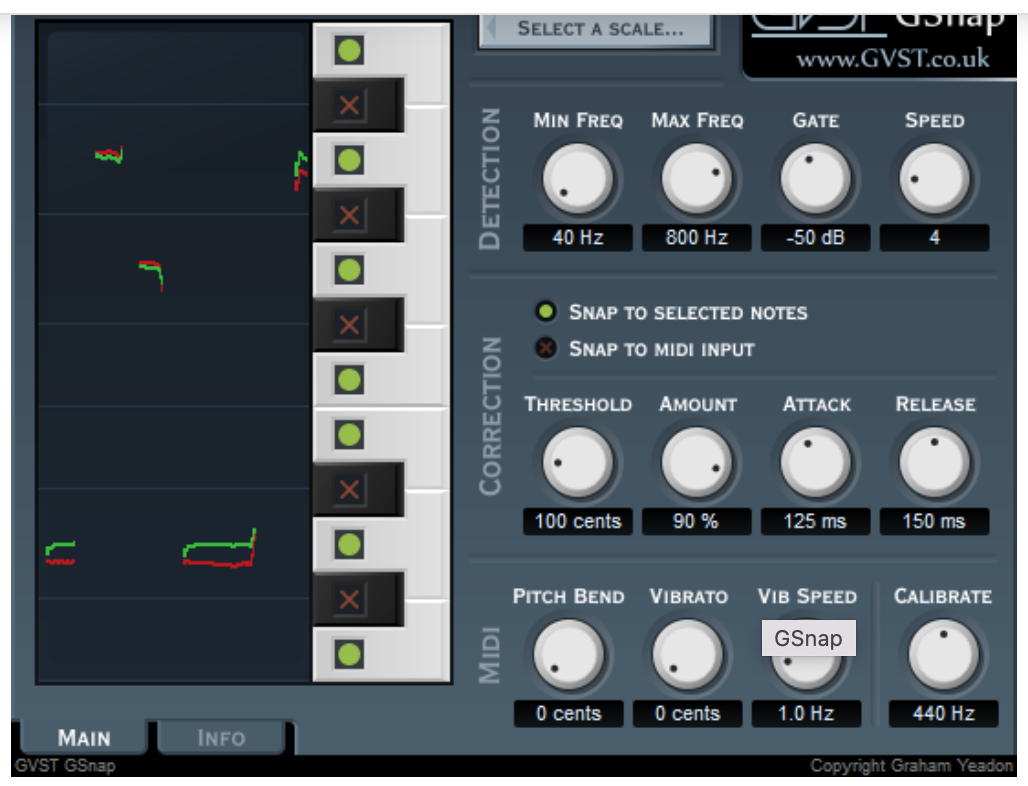Click the Copyright Graham Yeadon text
The width and height of the screenshot is (1028, 786).
point(911,766)
